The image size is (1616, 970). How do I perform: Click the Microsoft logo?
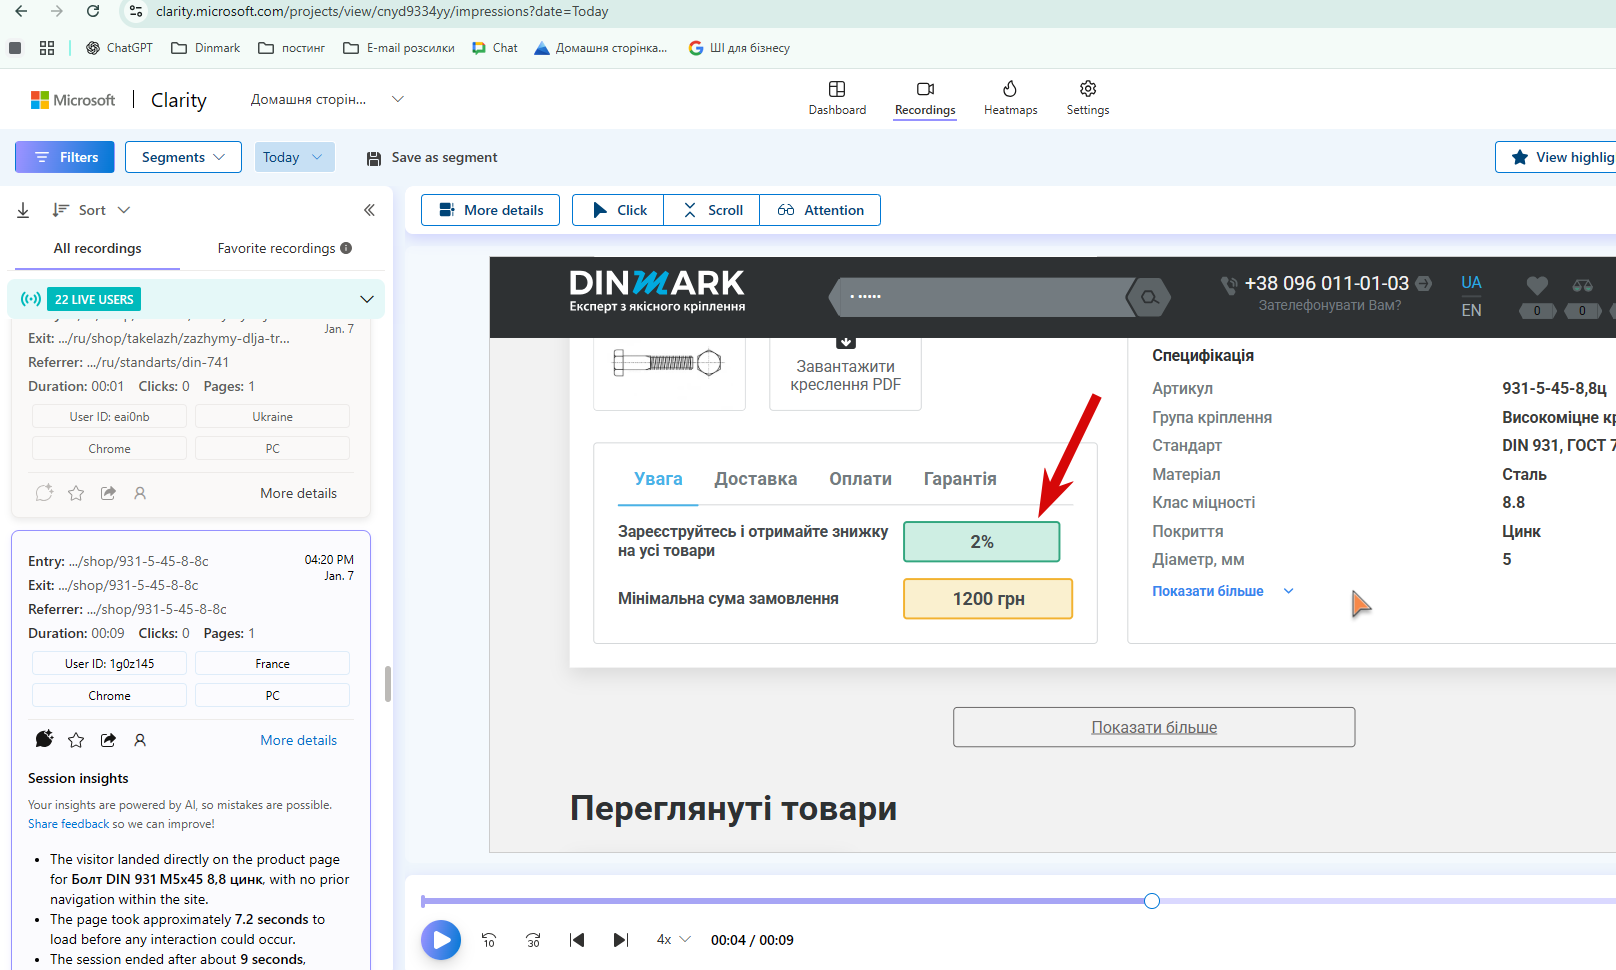tap(73, 100)
